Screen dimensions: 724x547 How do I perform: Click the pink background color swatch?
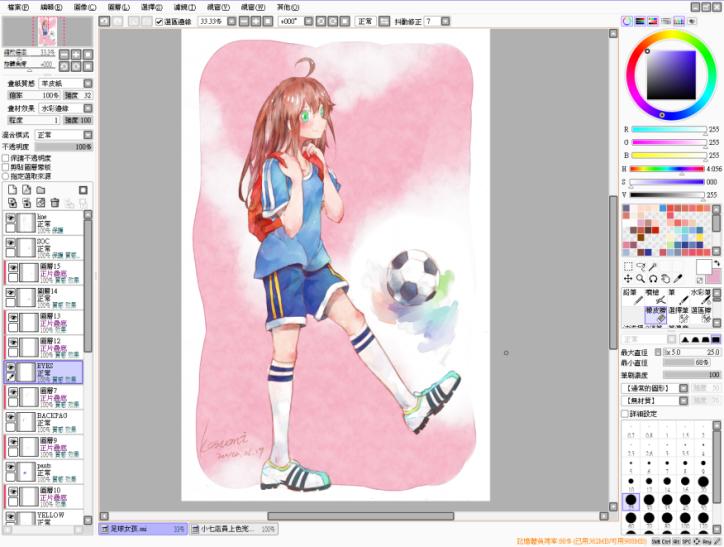pos(713,277)
